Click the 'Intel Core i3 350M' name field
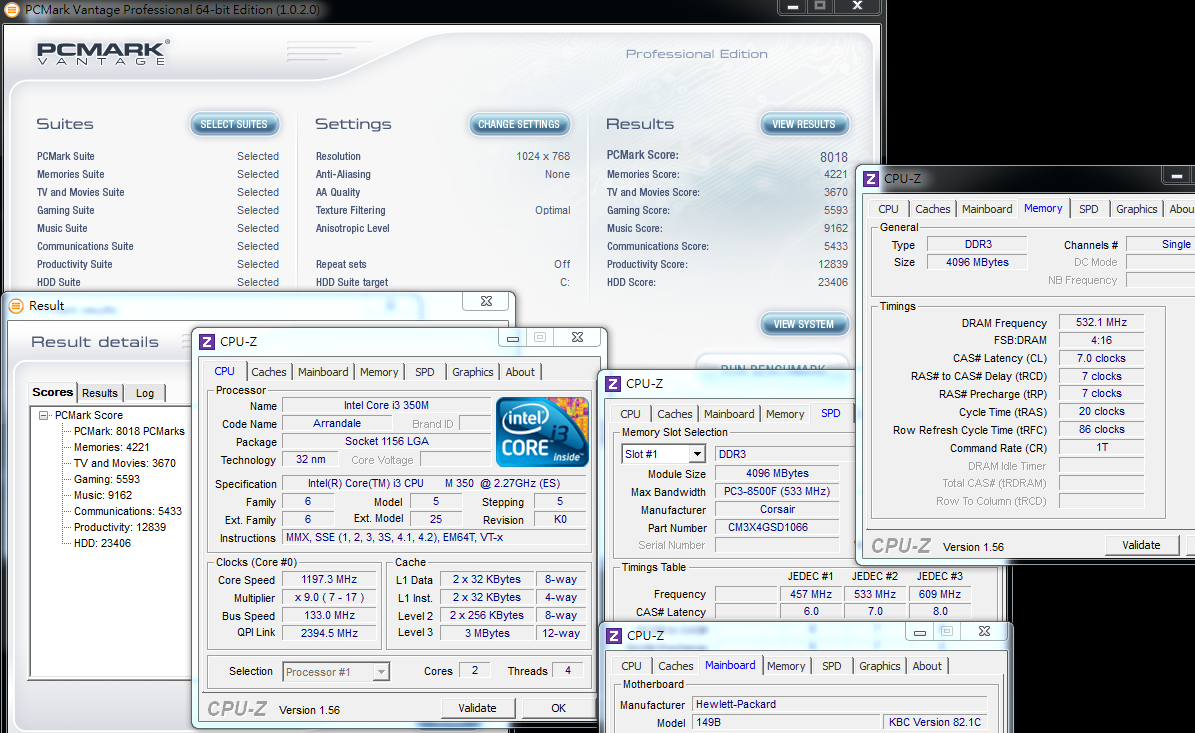The image size is (1195, 733). point(386,405)
